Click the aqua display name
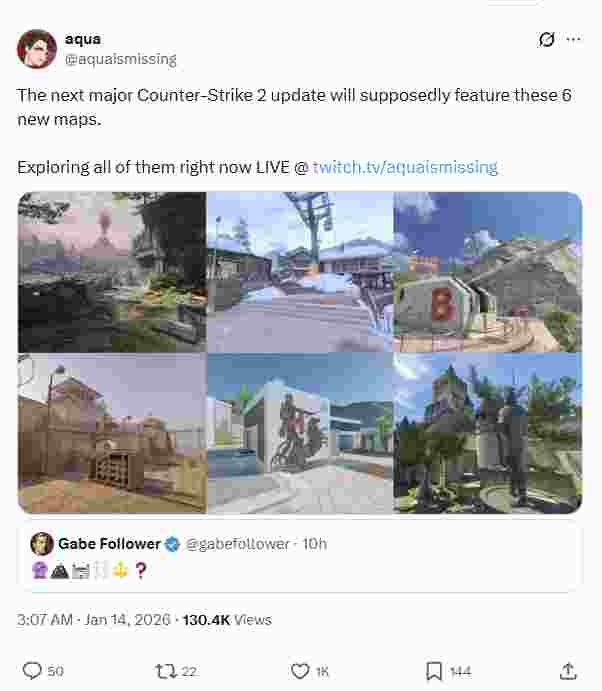 pos(83,39)
